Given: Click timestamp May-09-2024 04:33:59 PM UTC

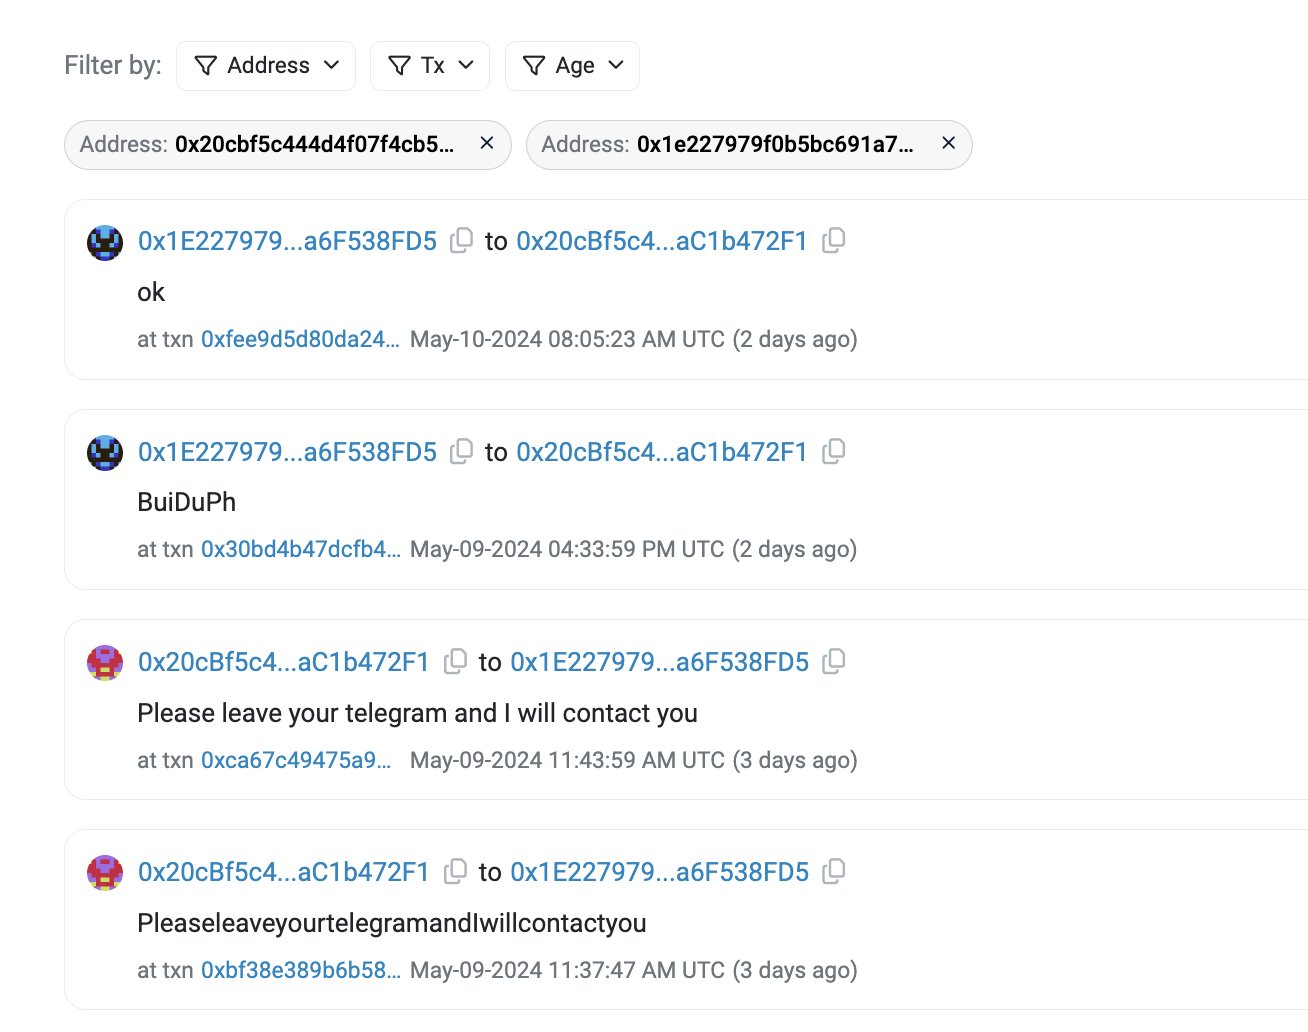Looking at the screenshot, I should [x=567, y=549].
